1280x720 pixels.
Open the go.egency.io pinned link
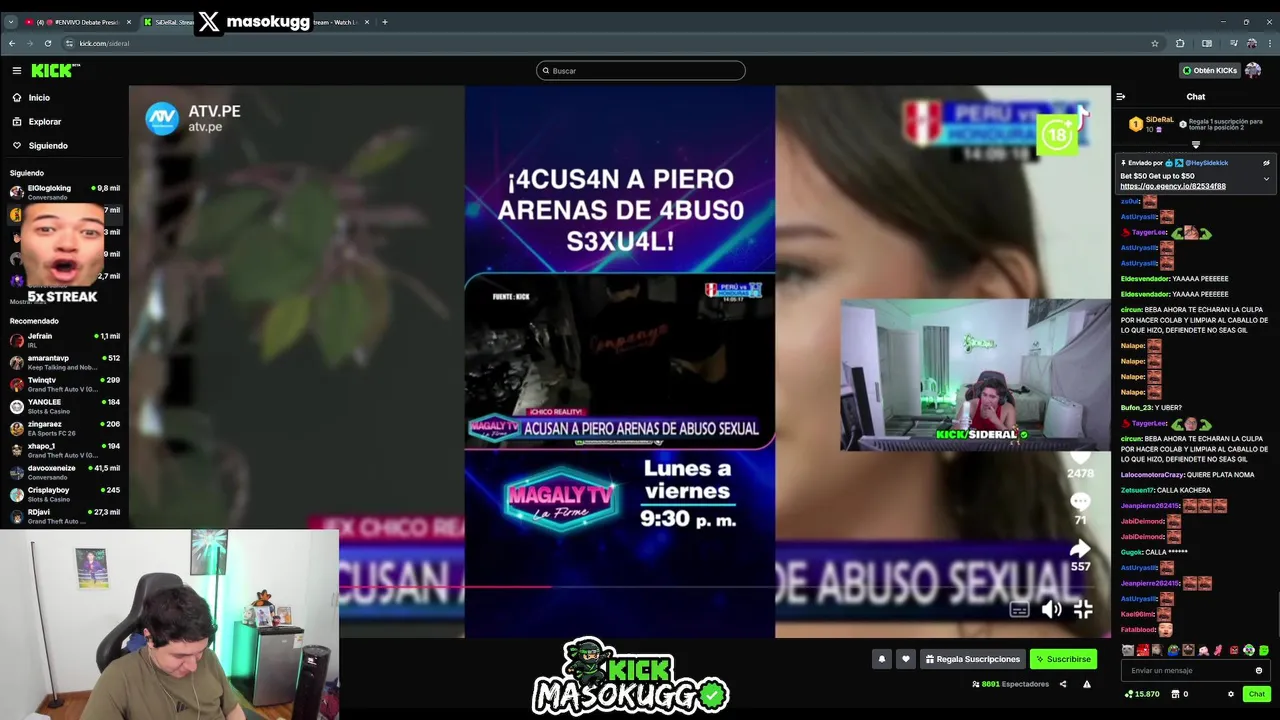coord(1172,186)
